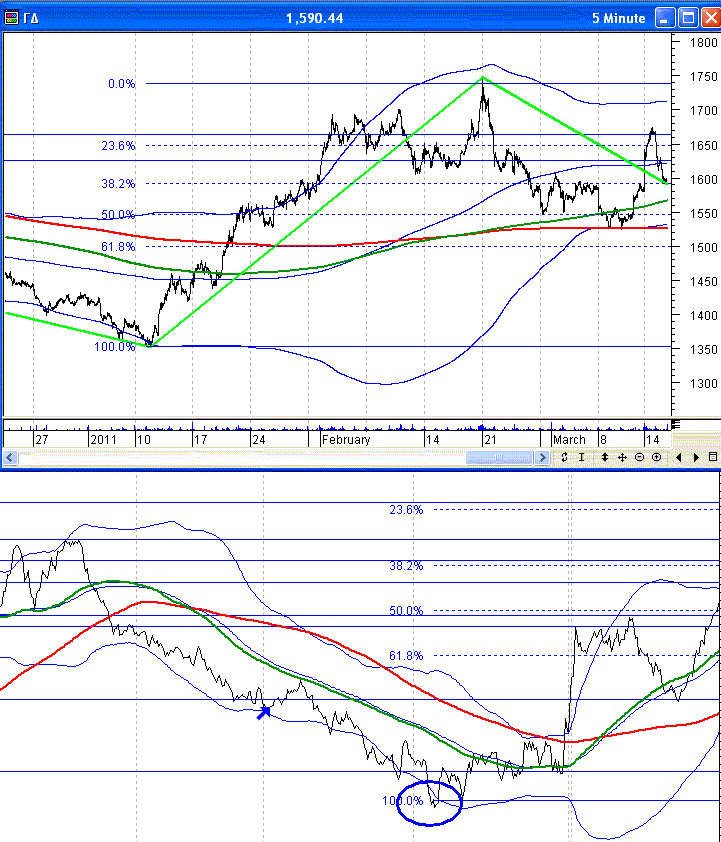Step chart forward with right triangle
The width and height of the screenshot is (721, 842).
(x=695, y=457)
